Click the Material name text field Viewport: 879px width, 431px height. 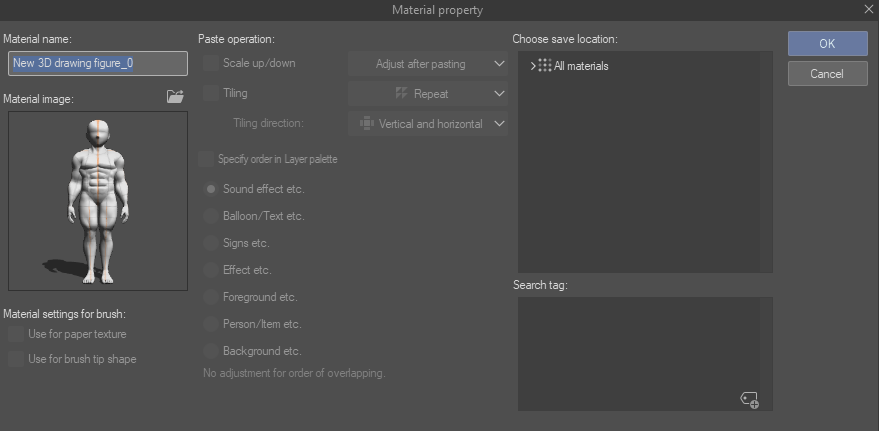click(x=98, y=63)
